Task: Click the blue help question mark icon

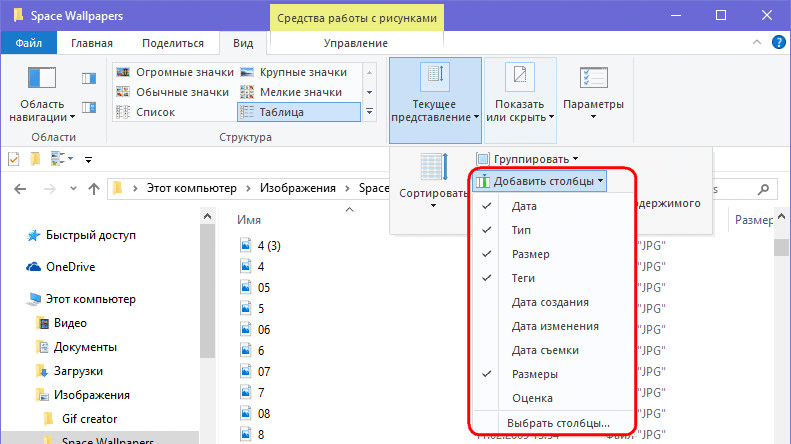Action: click(x=778, y=42)
